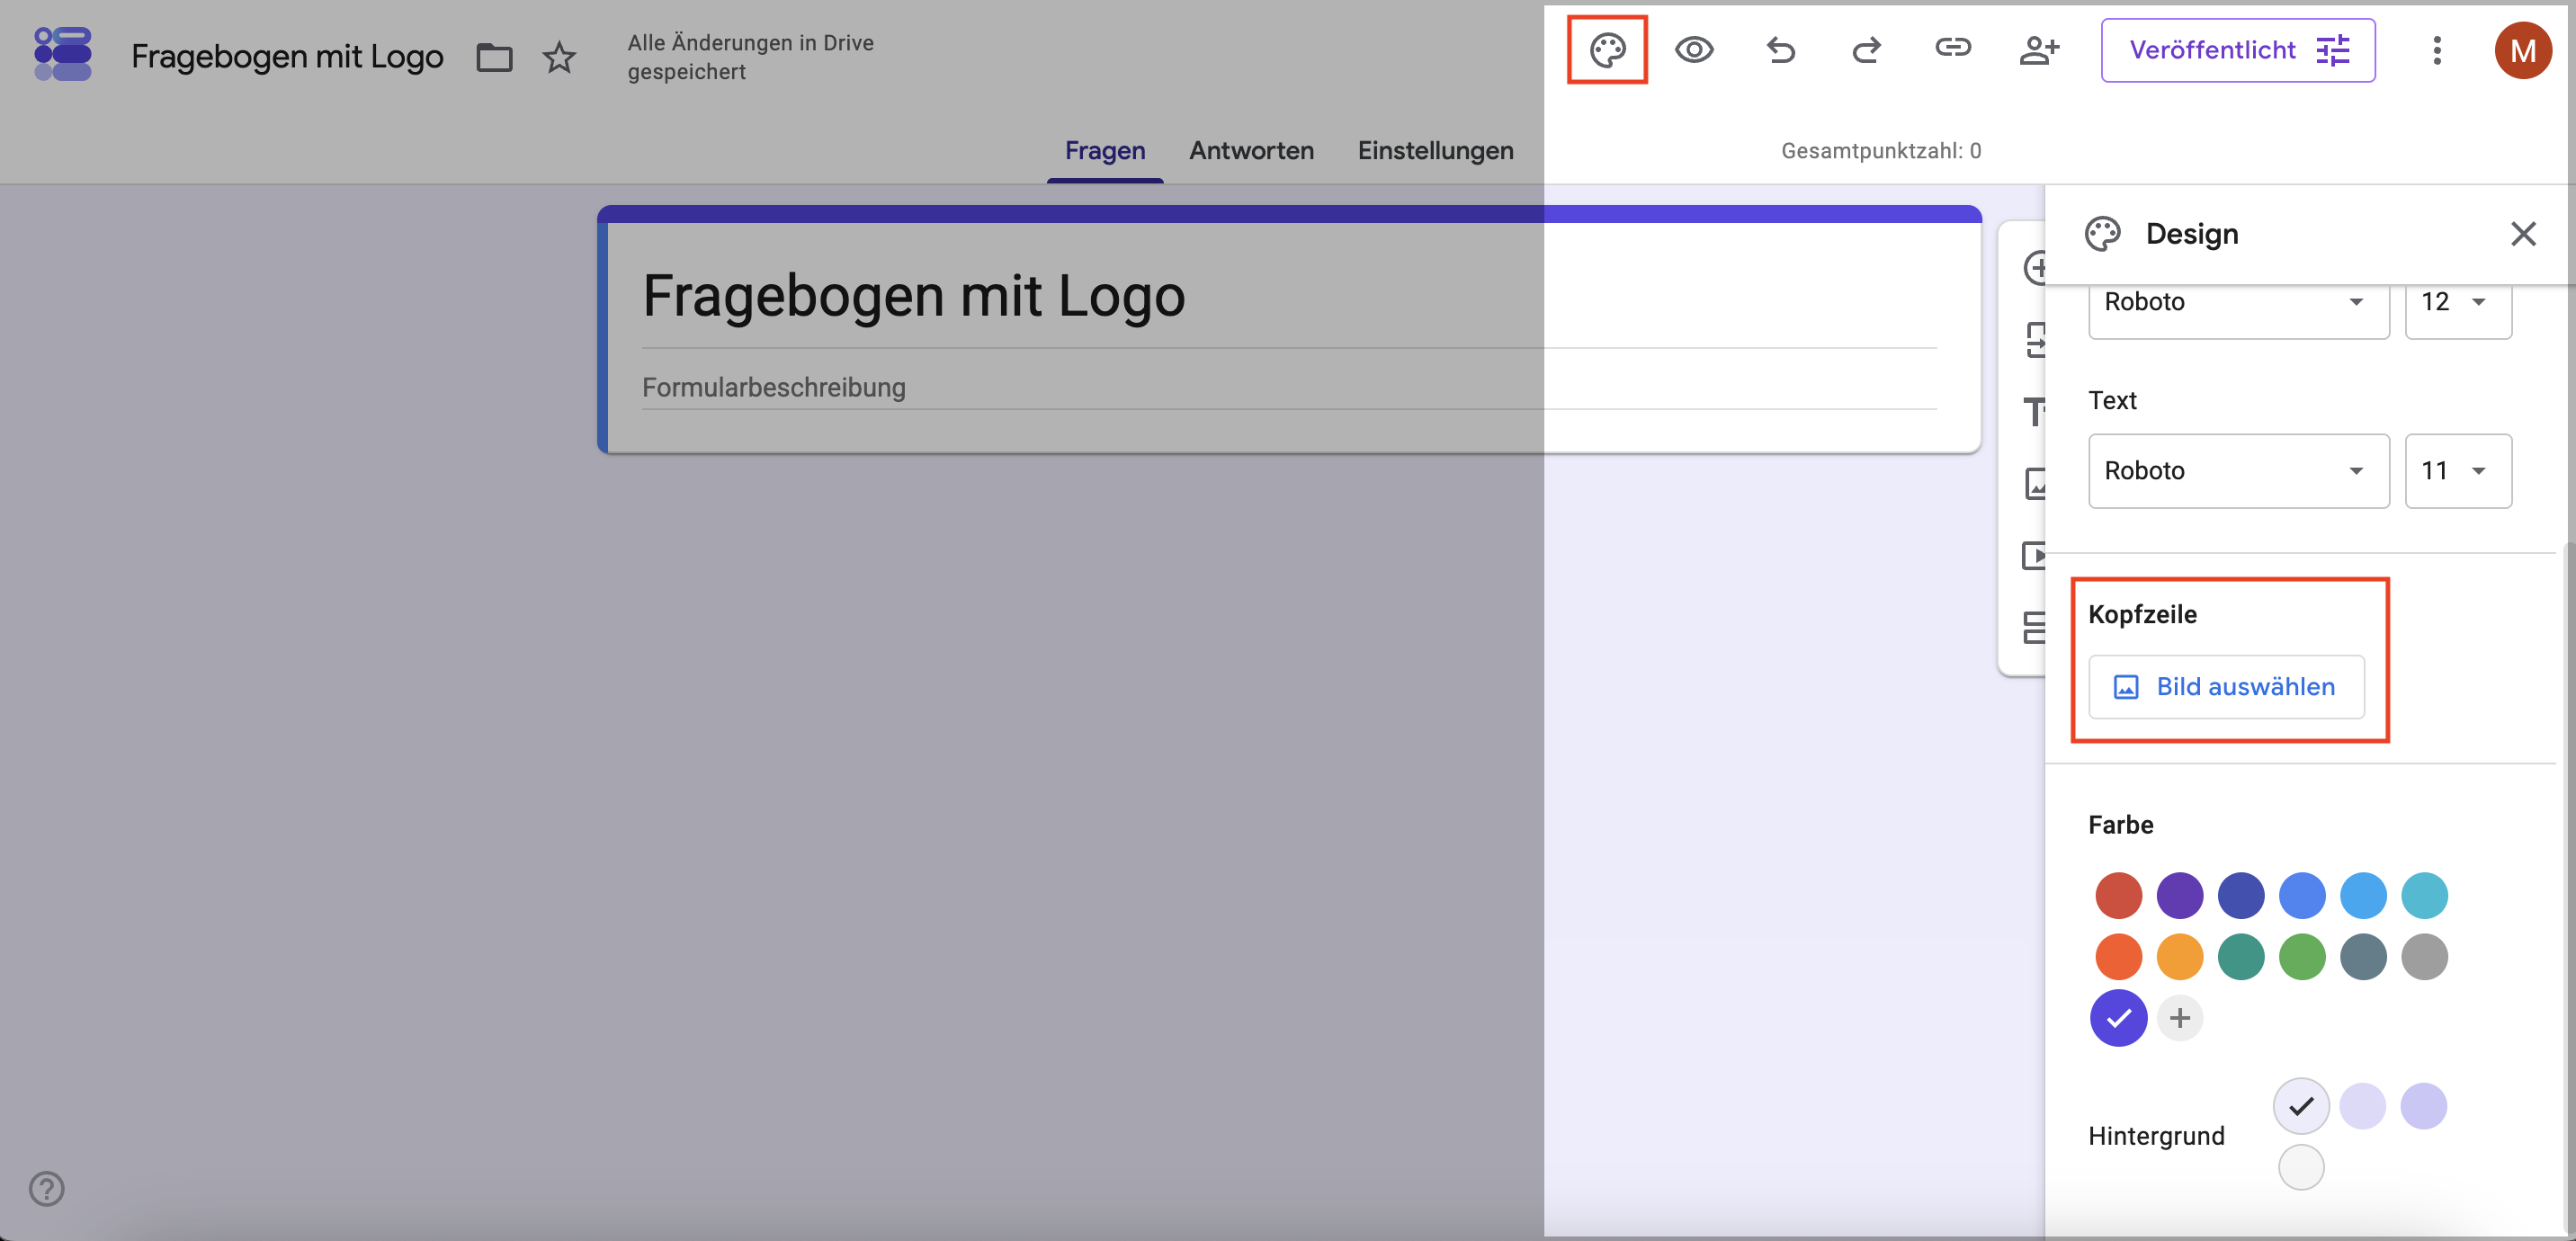Select the green theme color

point(2301,956)
